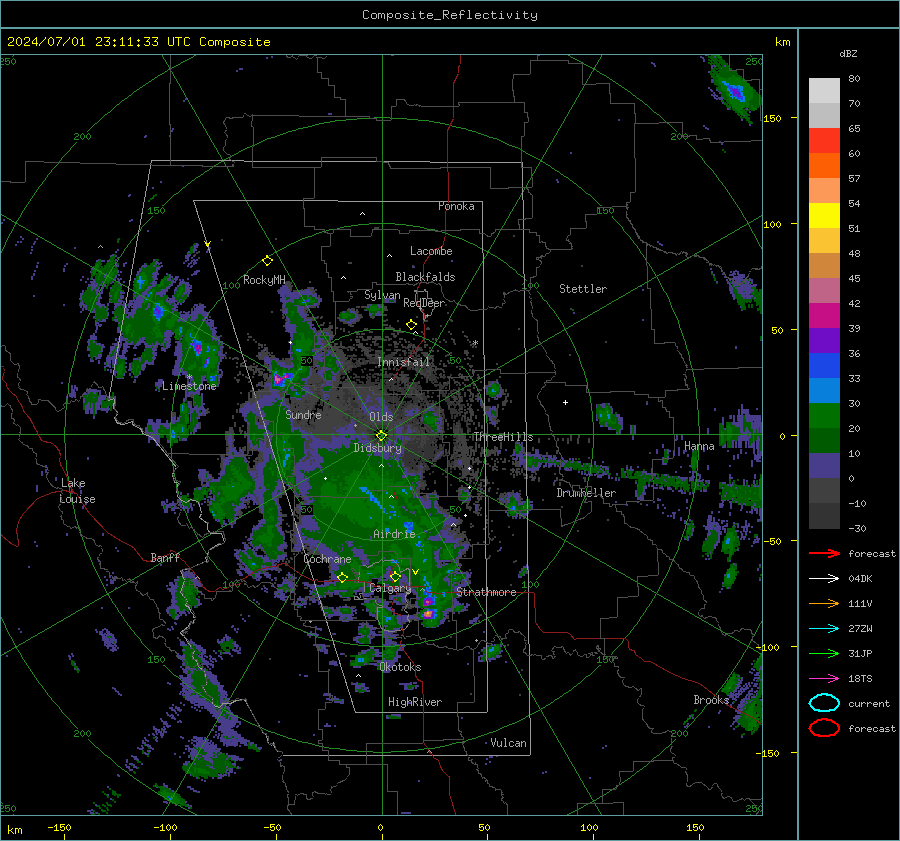This screenshot has height=841, width=900.
Task: Click the Banff city label
Action: point(165,557)
